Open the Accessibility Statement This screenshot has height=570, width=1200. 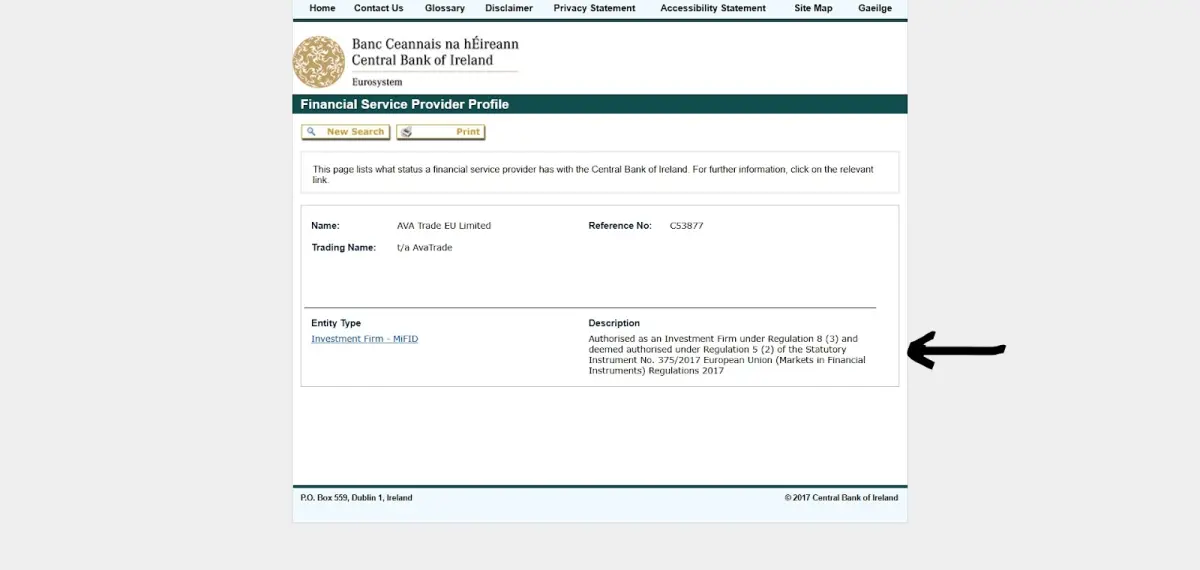point(713,8)
